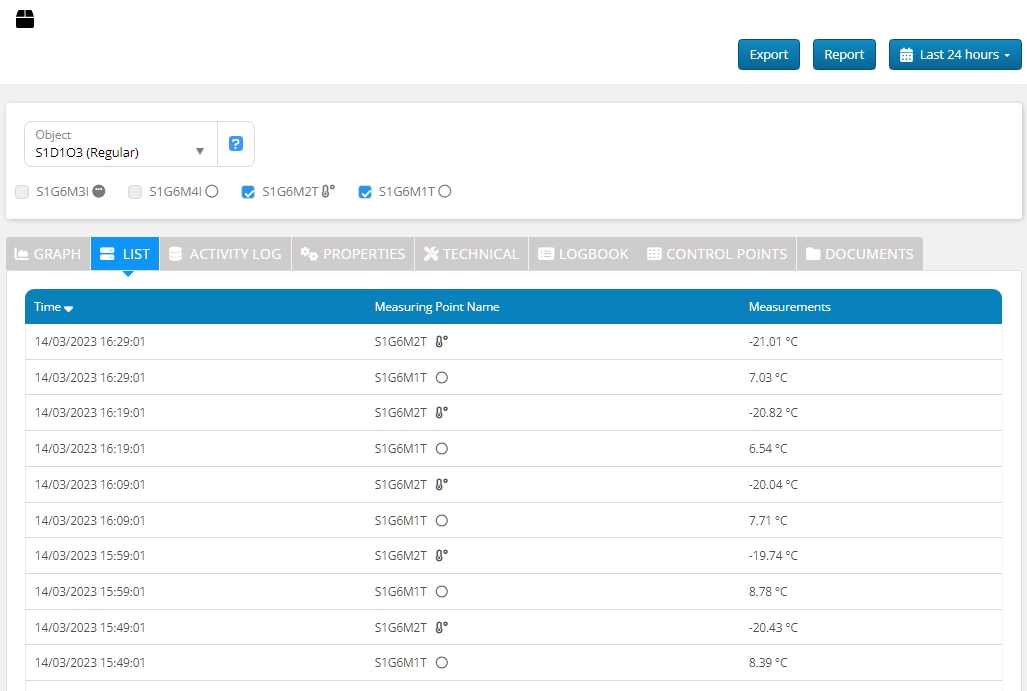Click the blue help question mark icon
Viewport: 1027px width, 691px height.
click(x=236, y=144)
